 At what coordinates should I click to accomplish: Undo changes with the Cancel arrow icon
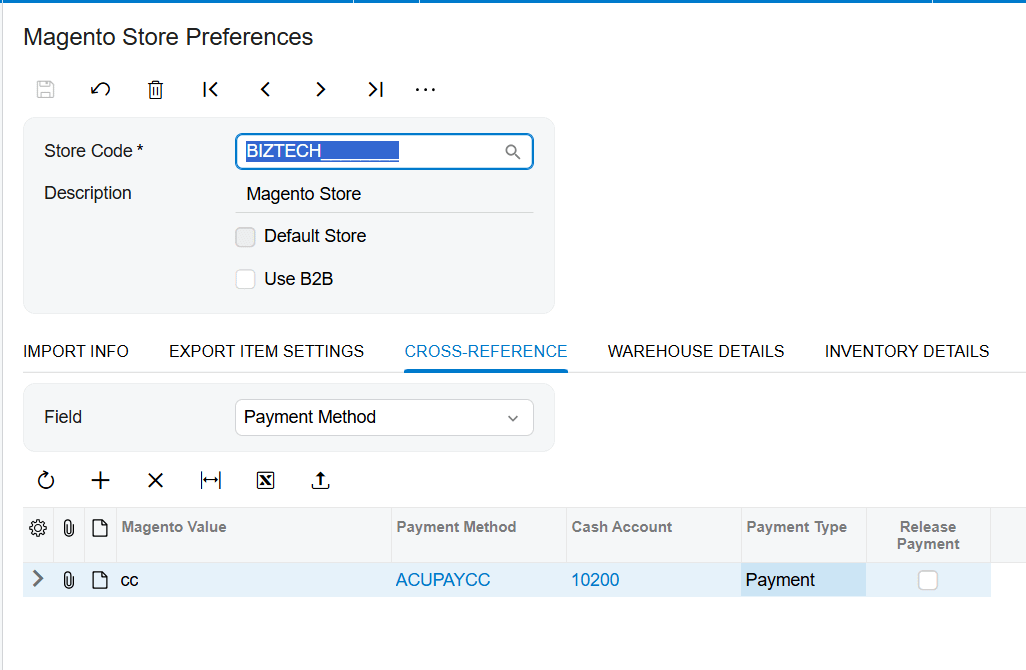pyautogui.click(x=100, y=89)
